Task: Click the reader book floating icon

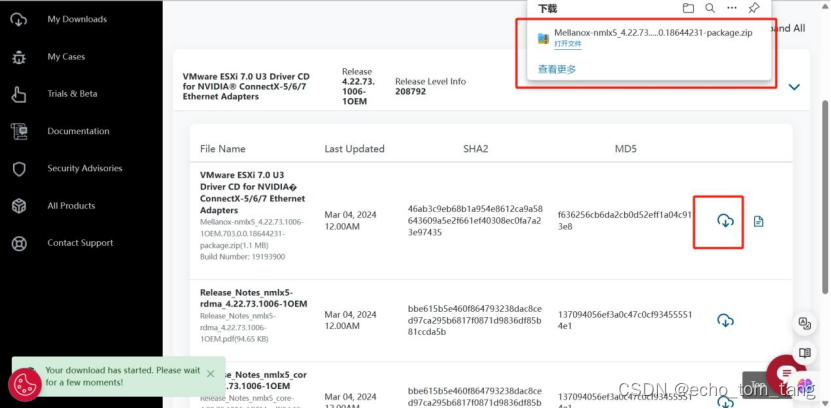Action: tap(805, 353)
